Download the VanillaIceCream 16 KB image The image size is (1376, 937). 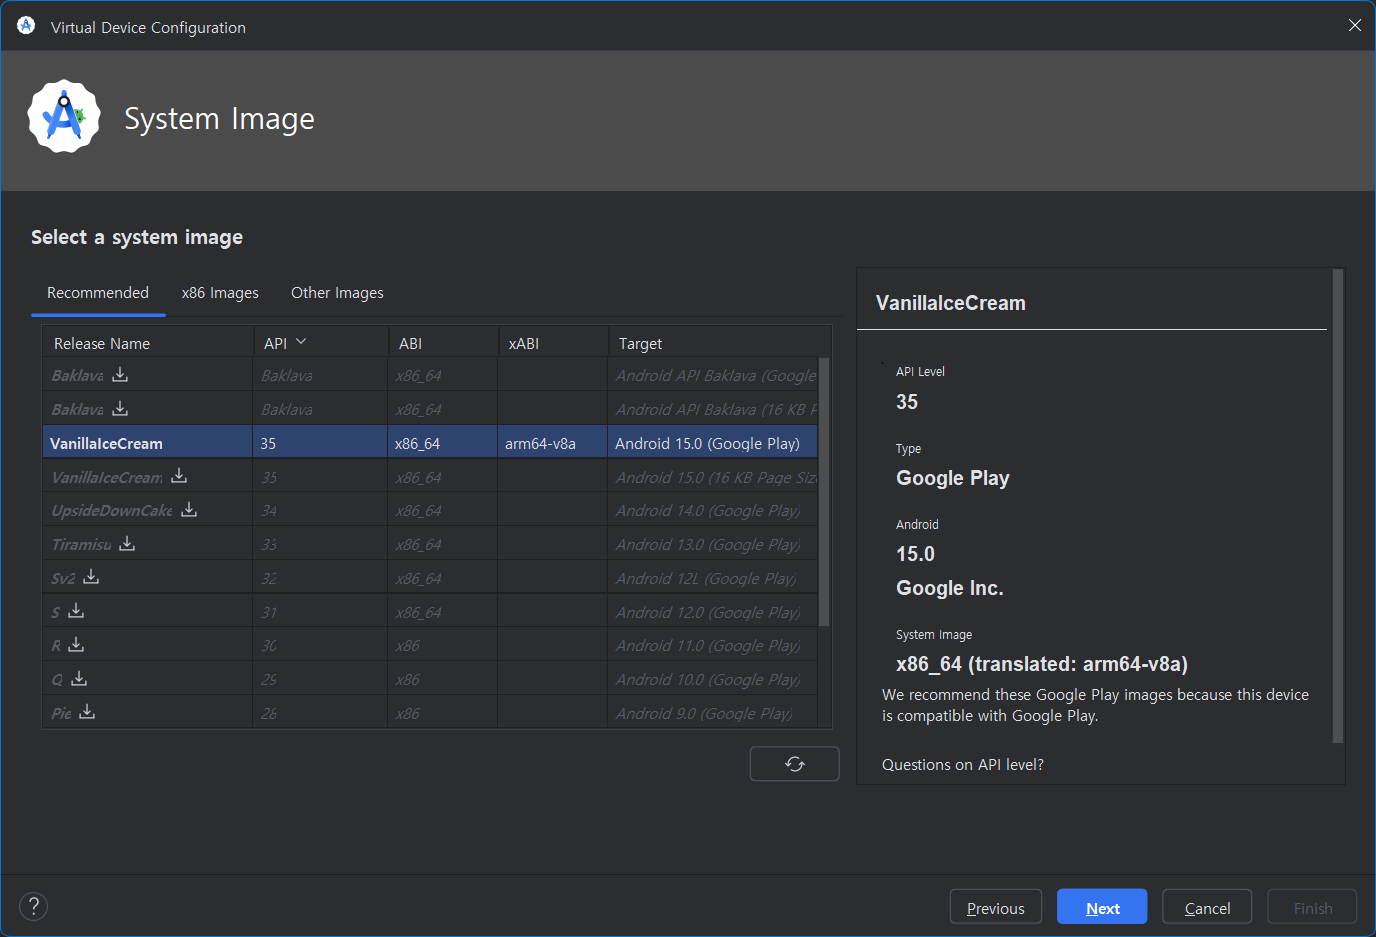(179, 475)
